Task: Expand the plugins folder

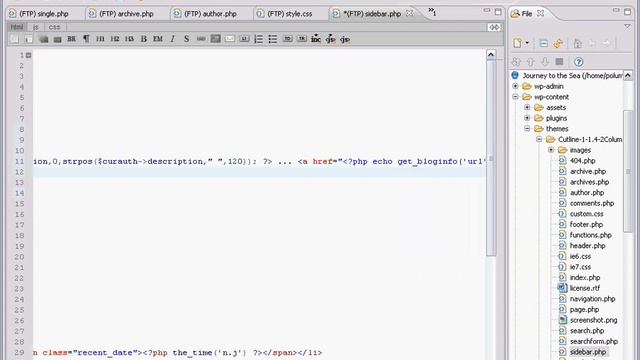Action: [x=527, y=118]
